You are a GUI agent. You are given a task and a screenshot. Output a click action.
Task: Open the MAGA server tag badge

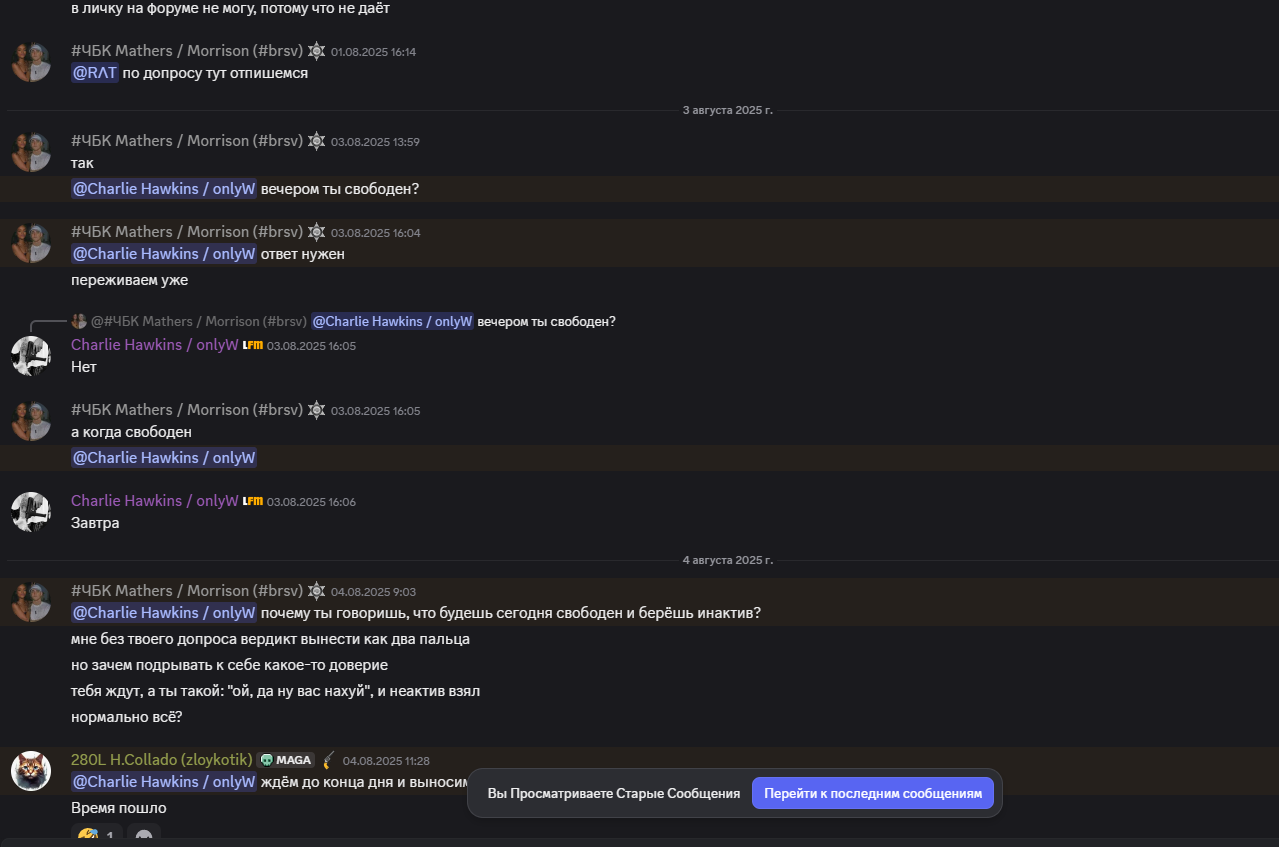(285, 760)
